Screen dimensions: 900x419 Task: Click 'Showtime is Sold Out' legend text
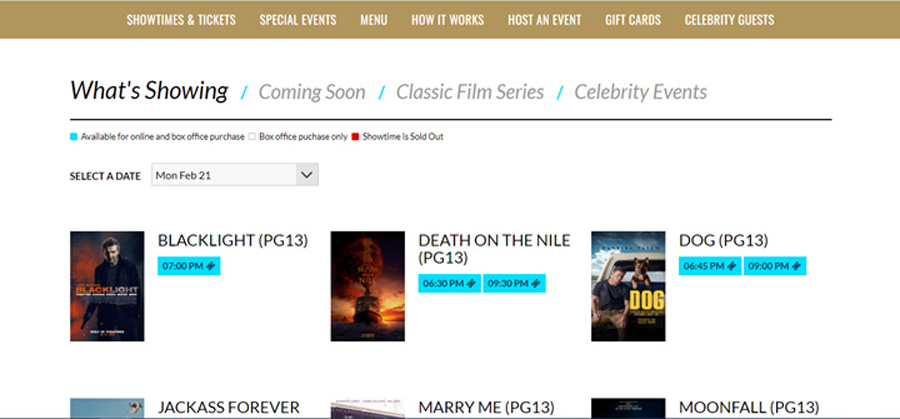[x=403, y=137]
